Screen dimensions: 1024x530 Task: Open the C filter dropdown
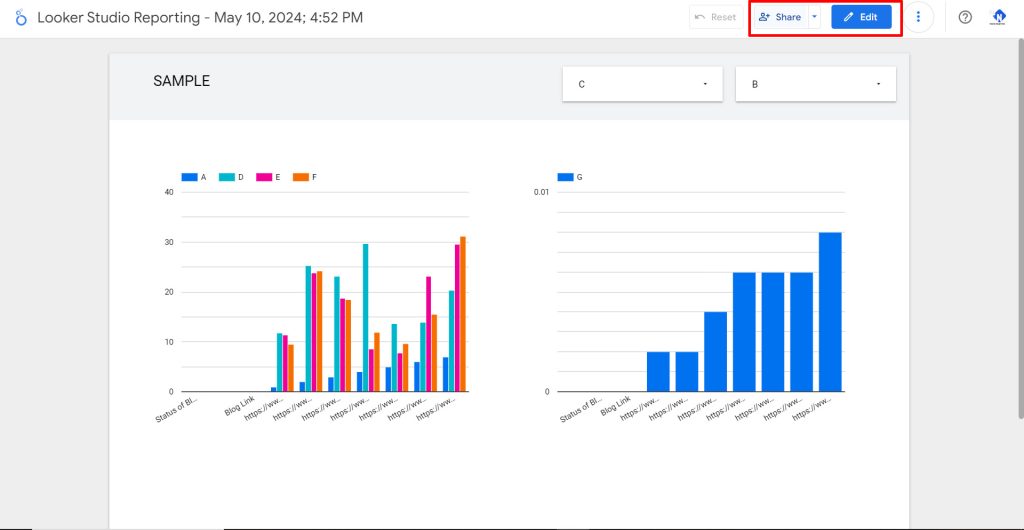pyautogui.click(x=639, y=84)
